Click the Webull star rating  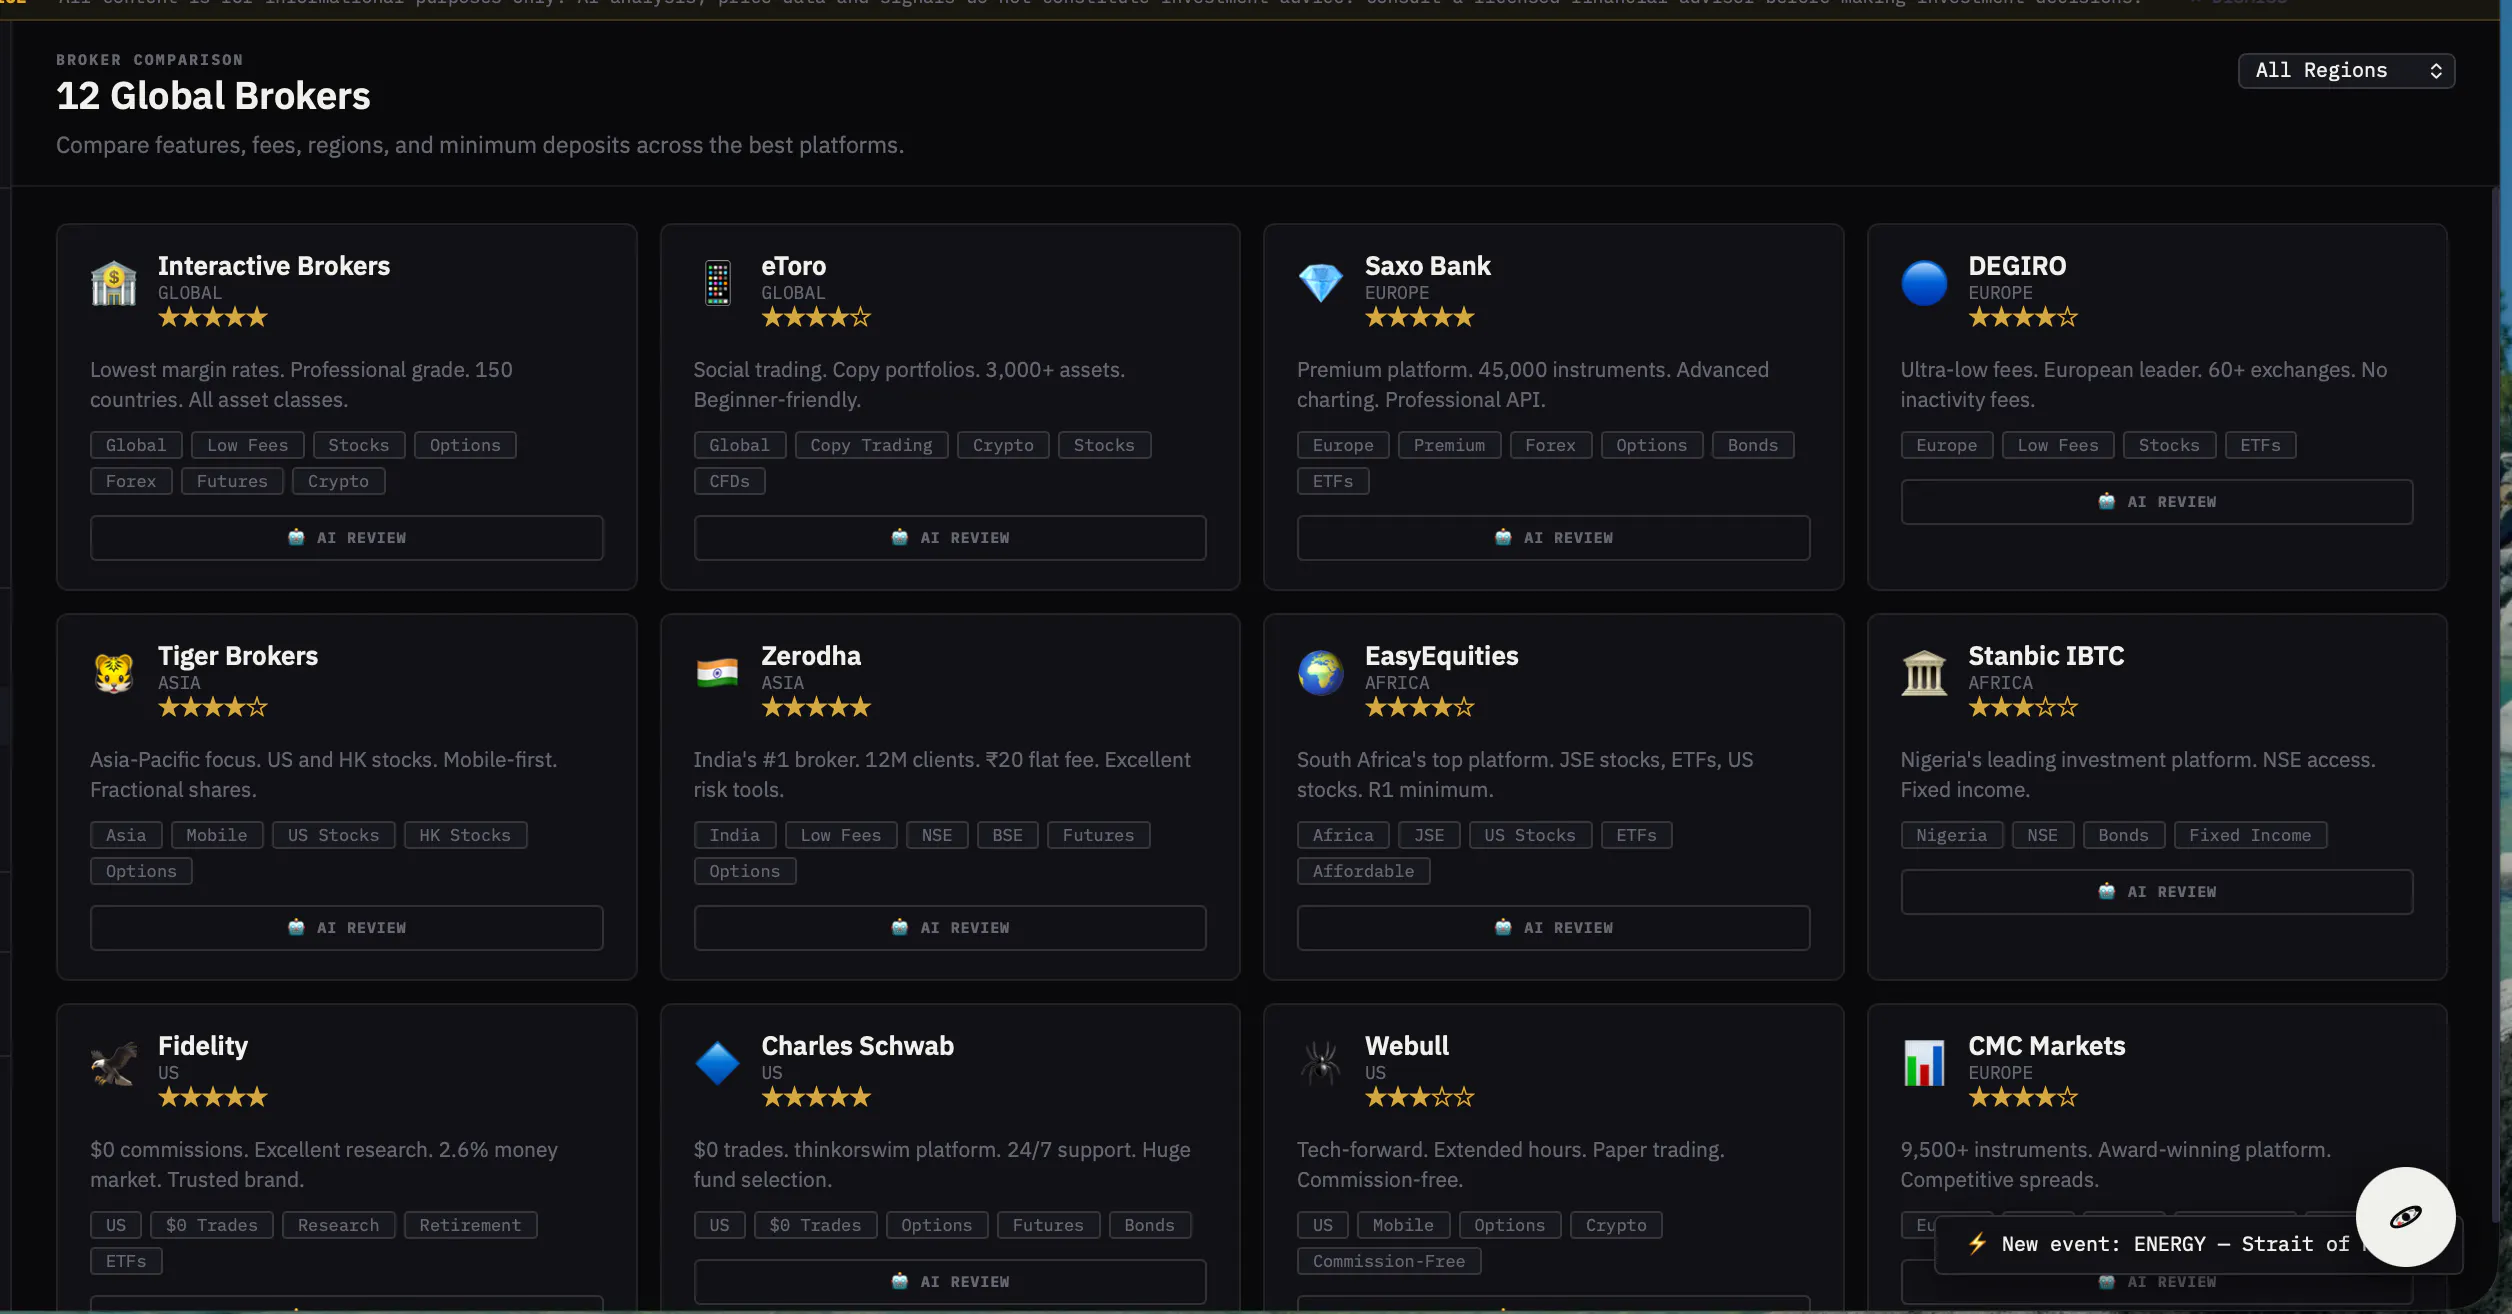(1420, 1098)
